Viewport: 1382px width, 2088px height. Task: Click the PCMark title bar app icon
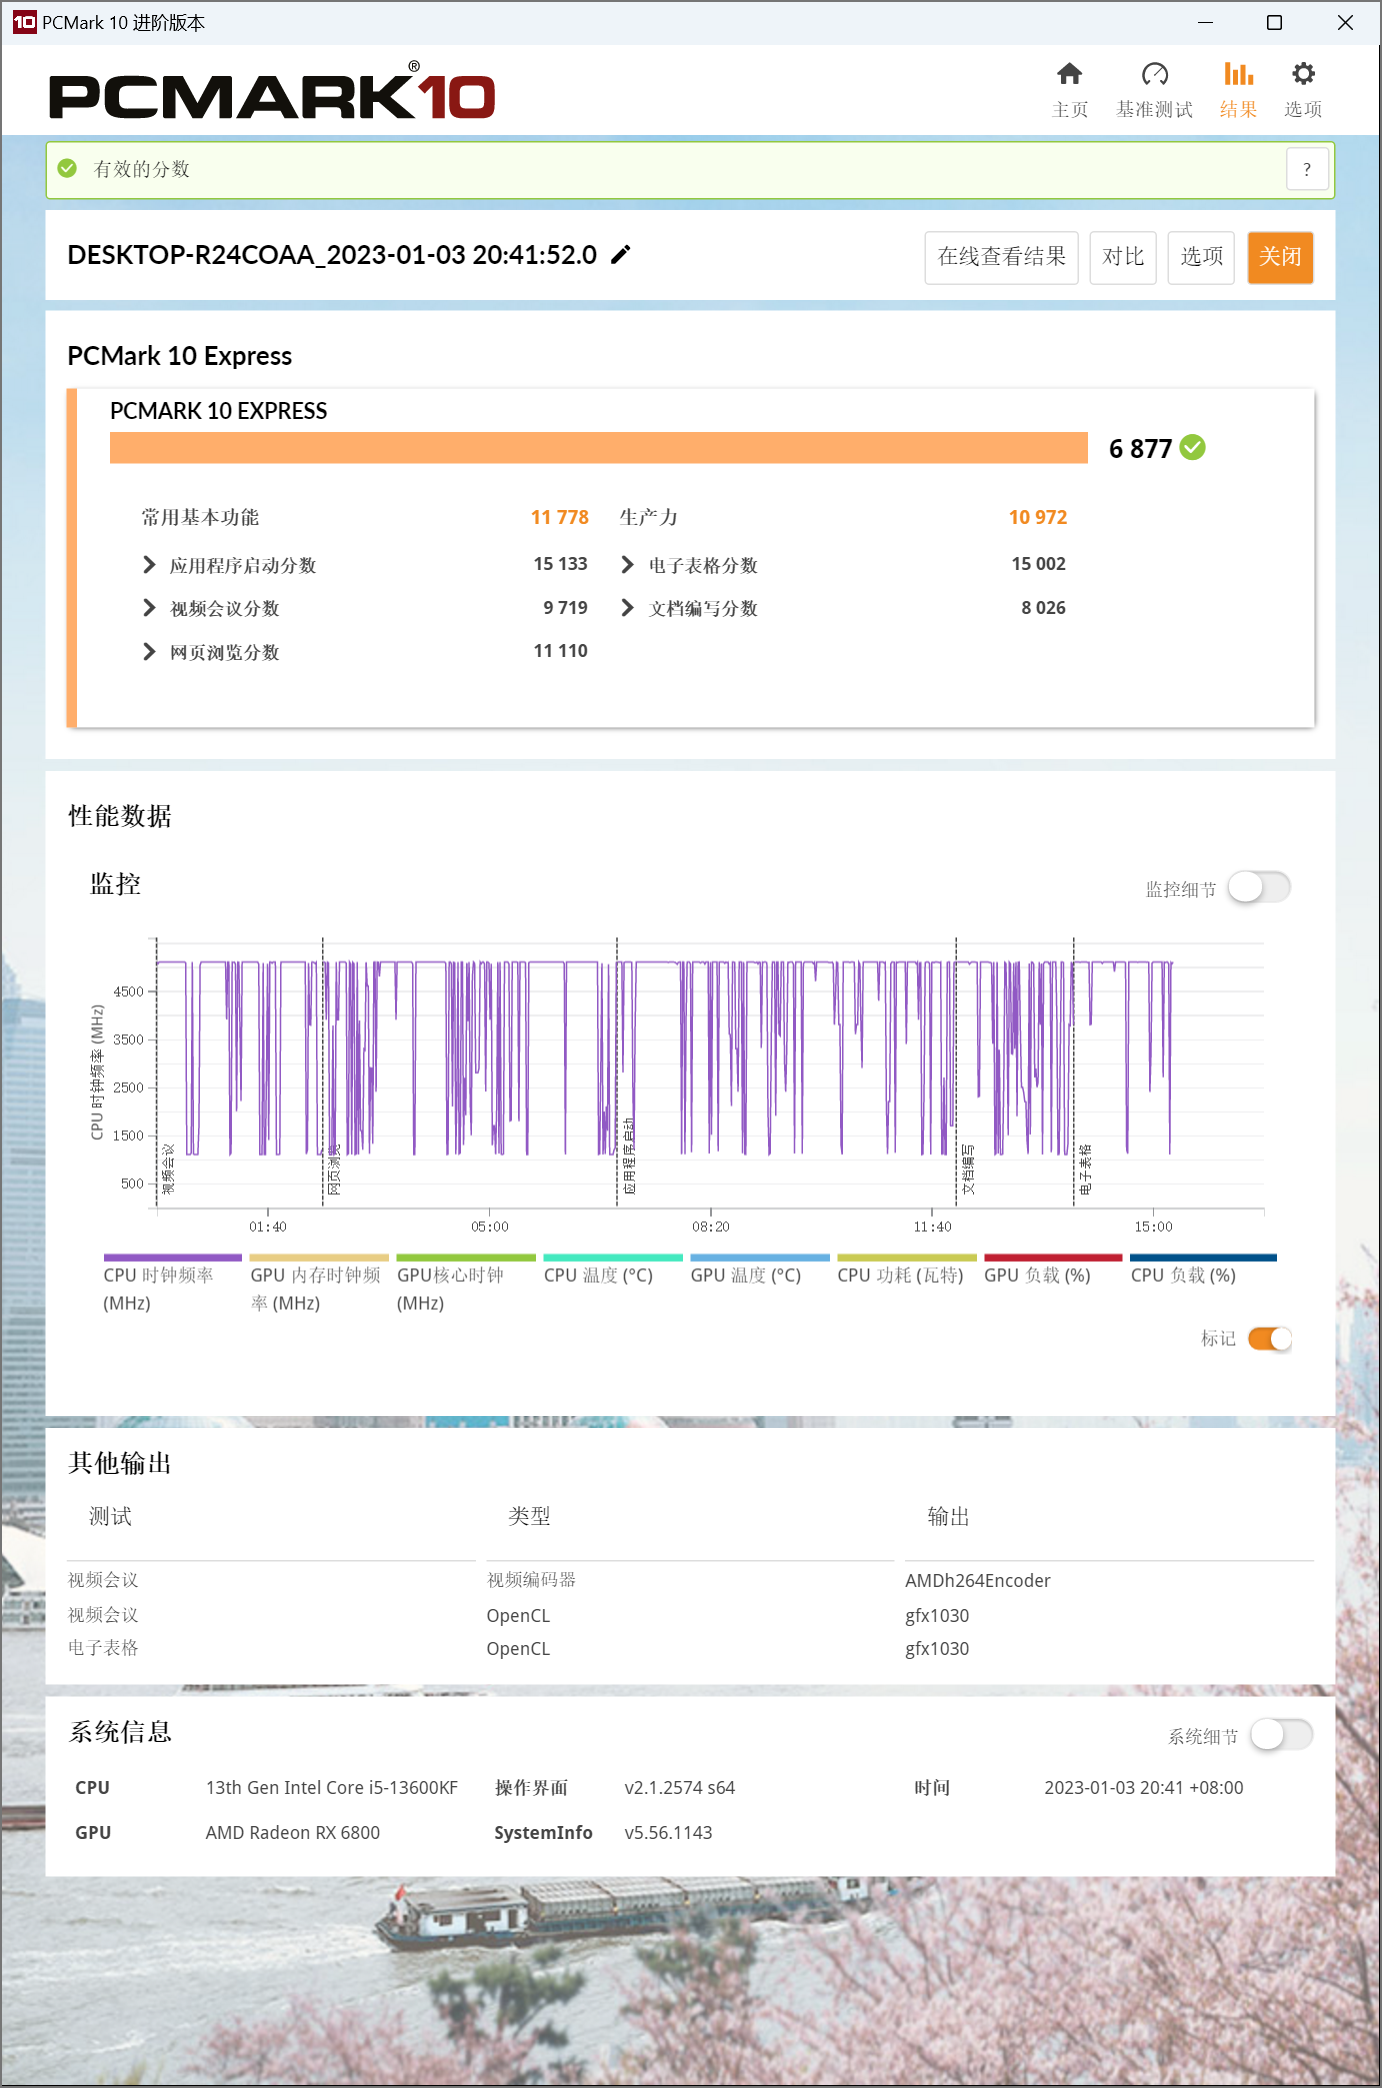tap(24, 22)
